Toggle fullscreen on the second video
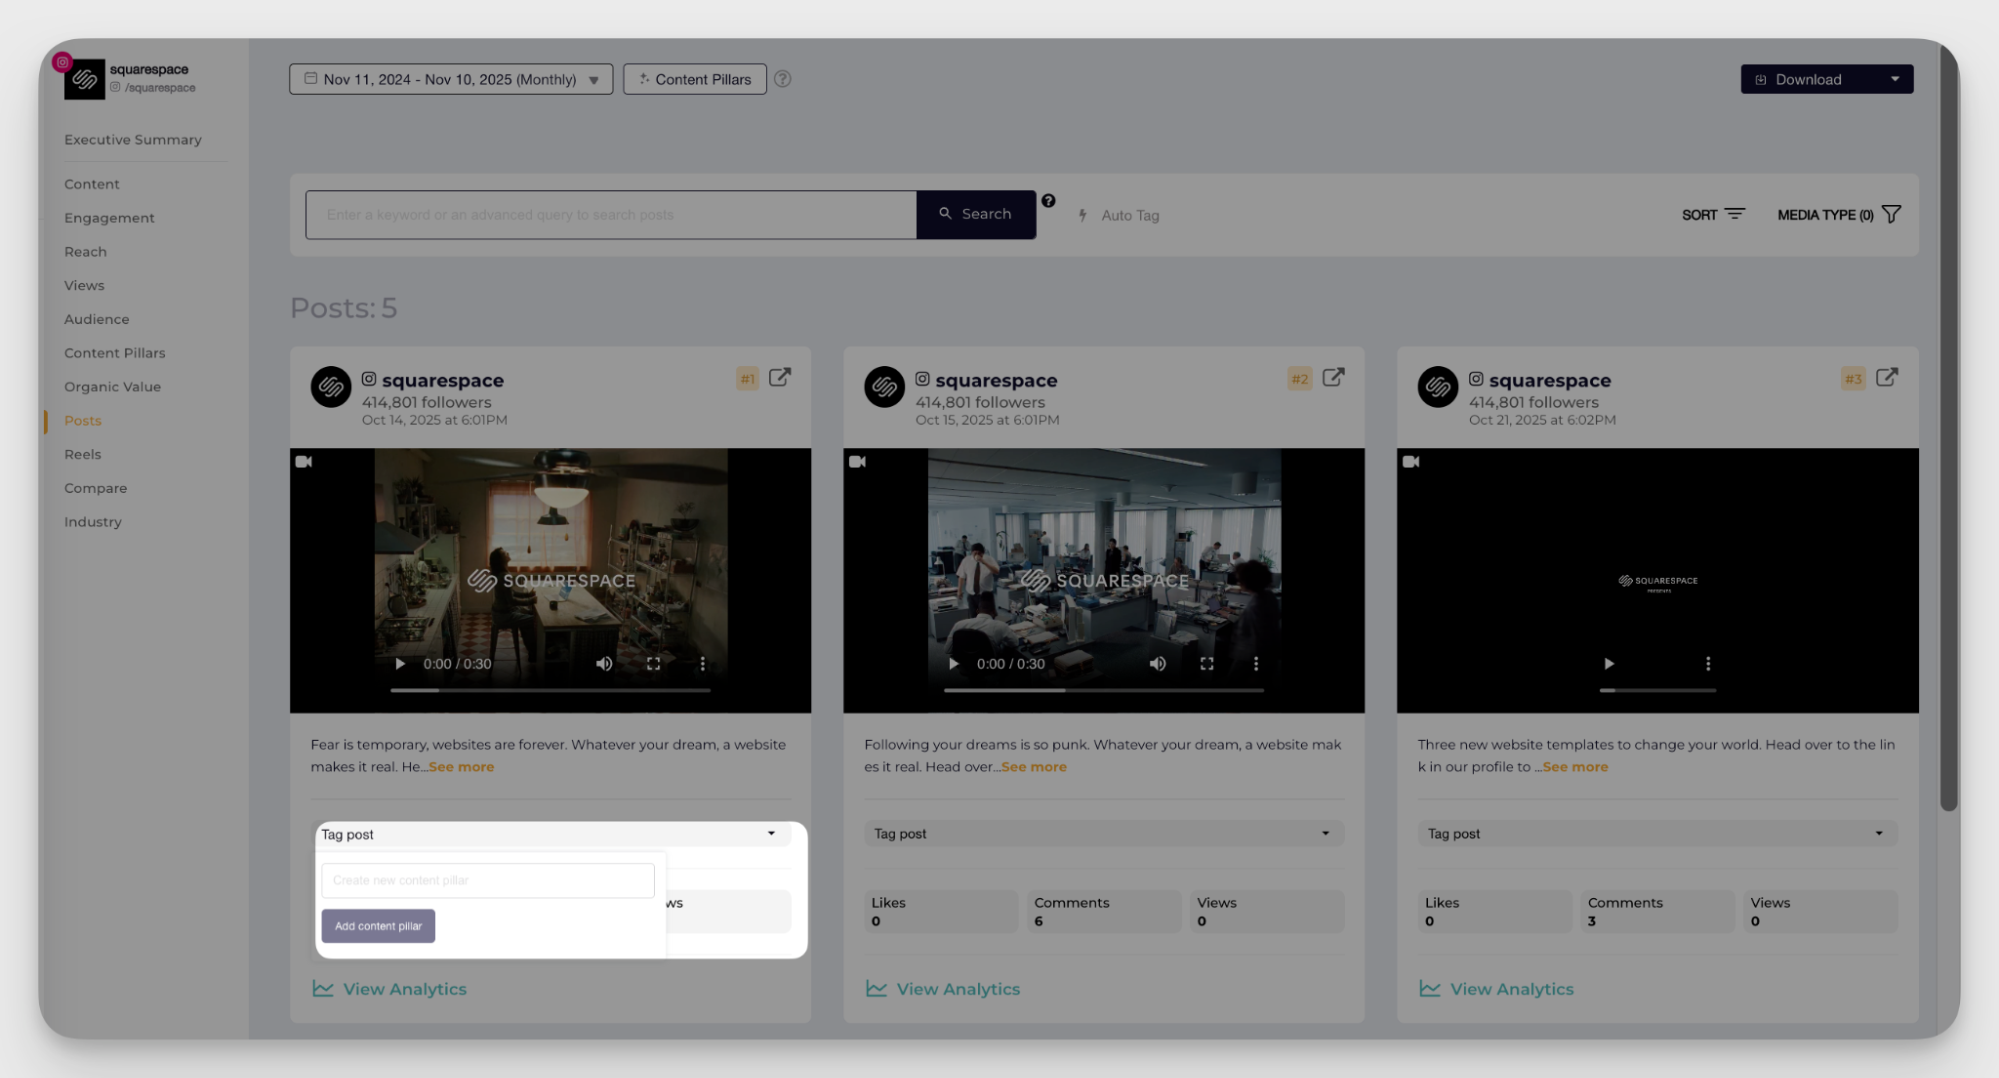 [x=1207, y=663]
